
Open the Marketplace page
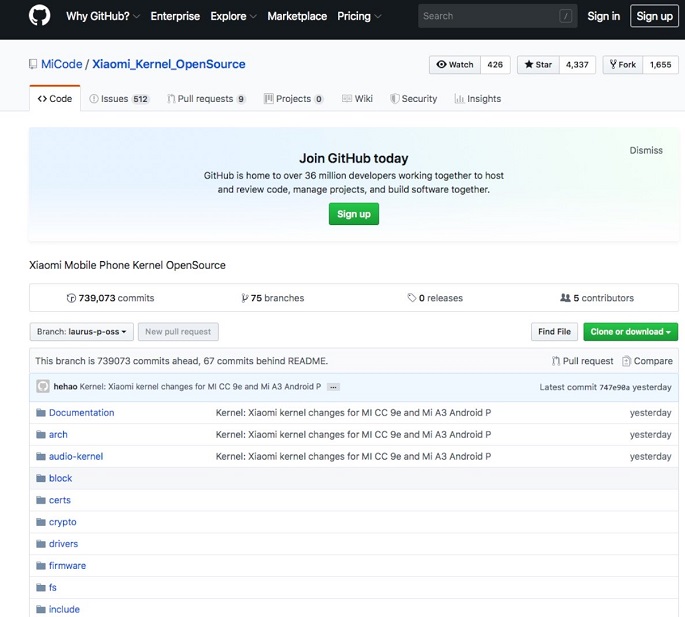pyautogui.click(x=297, y=16)
